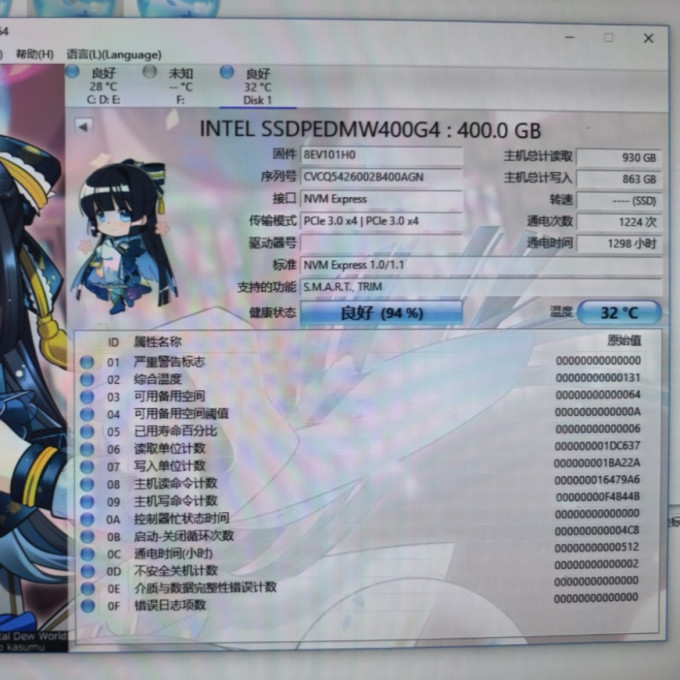Image resolution: width=680 pixels, height=680 pixels.
Task: Minimize the CrystalDiskInfo window
Action: click(569, 38)
